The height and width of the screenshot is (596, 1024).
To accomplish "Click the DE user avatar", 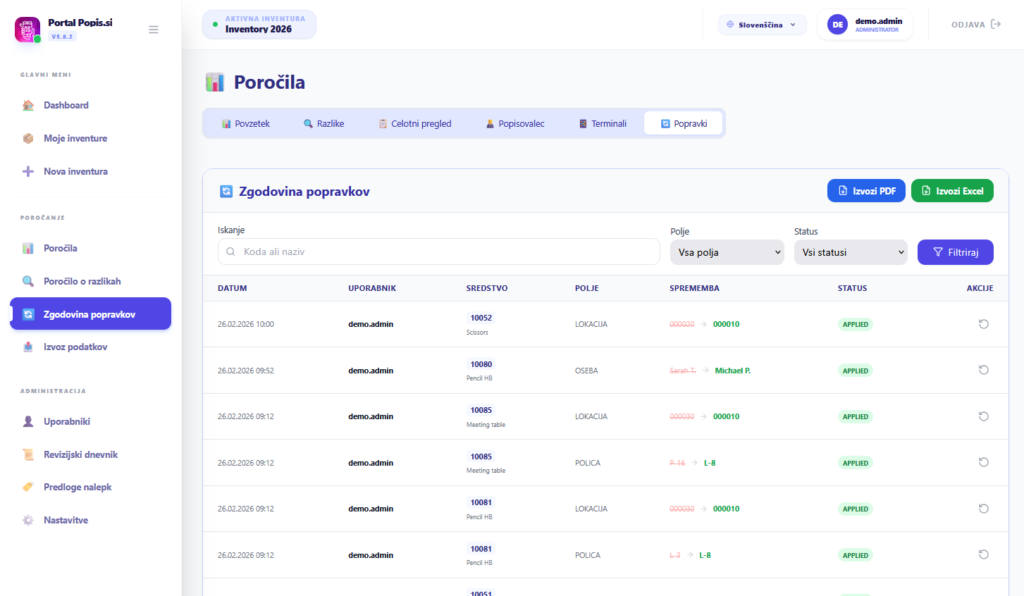I will pos(837,24).
